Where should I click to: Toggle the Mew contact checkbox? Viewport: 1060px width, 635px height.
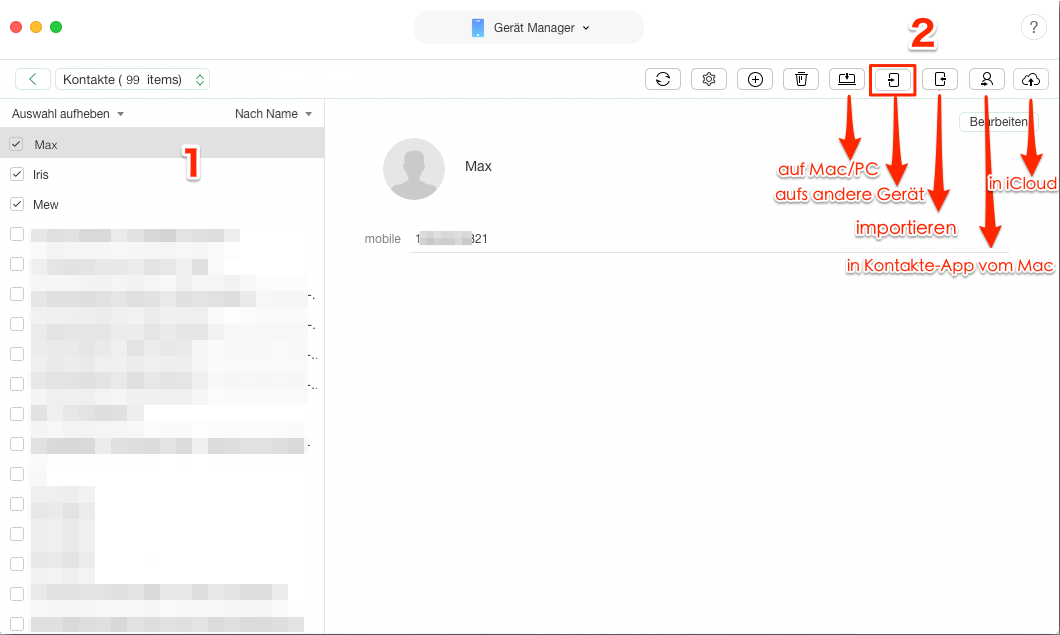[16, 204]
